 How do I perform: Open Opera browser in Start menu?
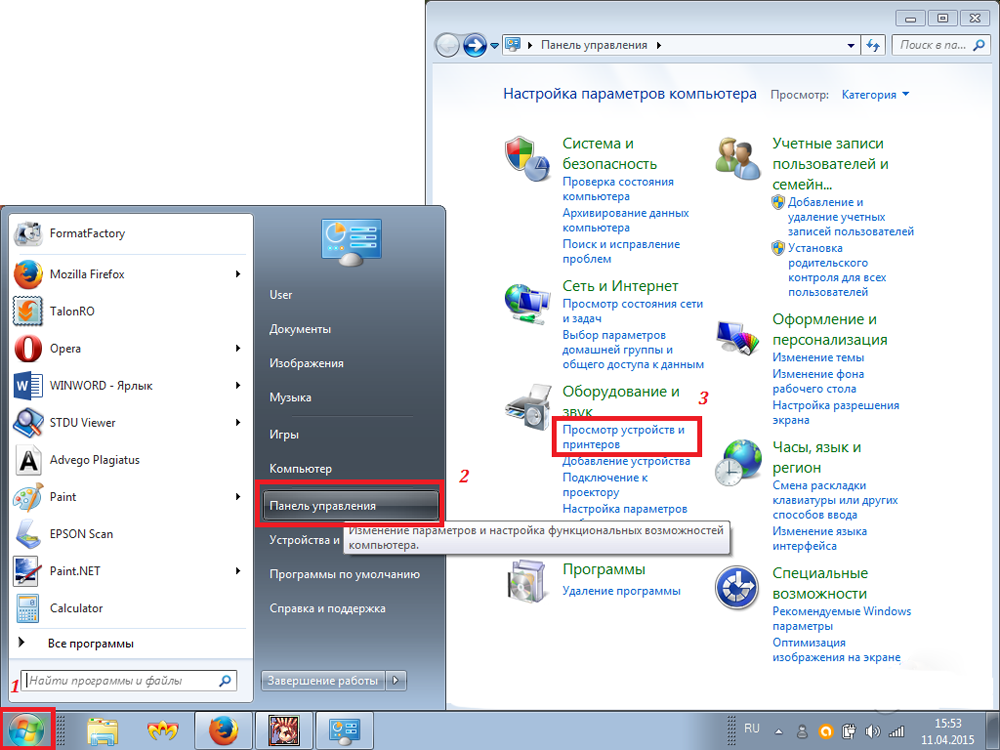tap(65, 349)
